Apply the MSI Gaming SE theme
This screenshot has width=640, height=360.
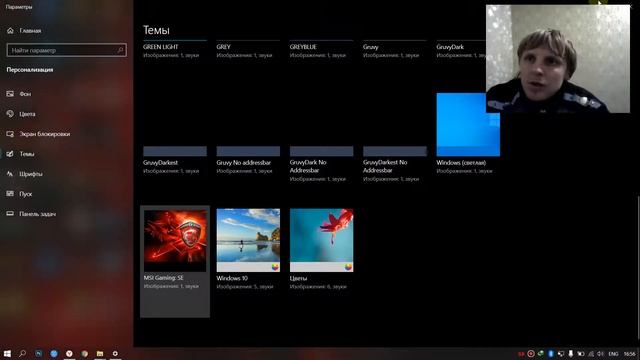175,261
